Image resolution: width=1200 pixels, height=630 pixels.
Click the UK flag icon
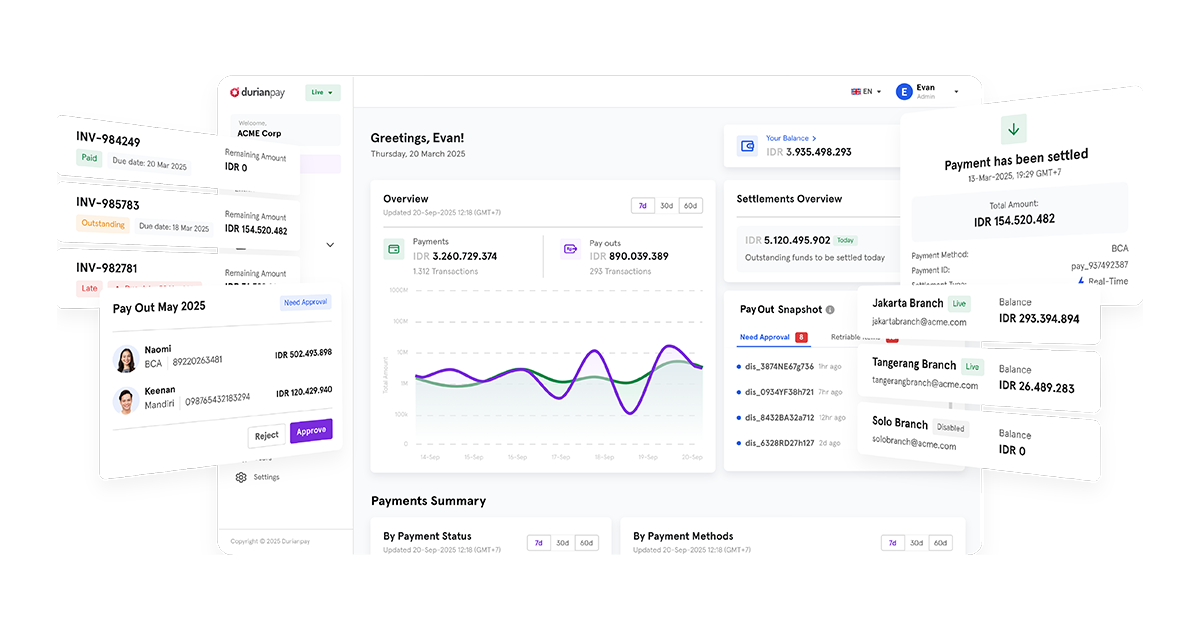[x=856, y=91]
